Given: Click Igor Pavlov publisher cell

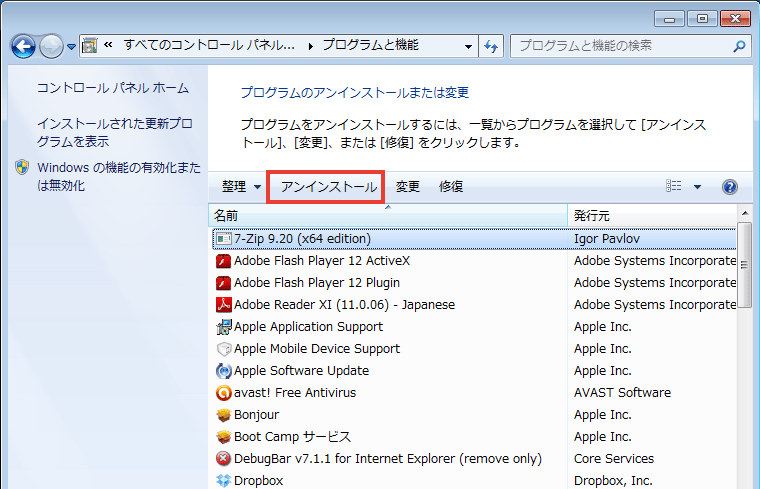Looking at the screenshot, I should 606,239.
